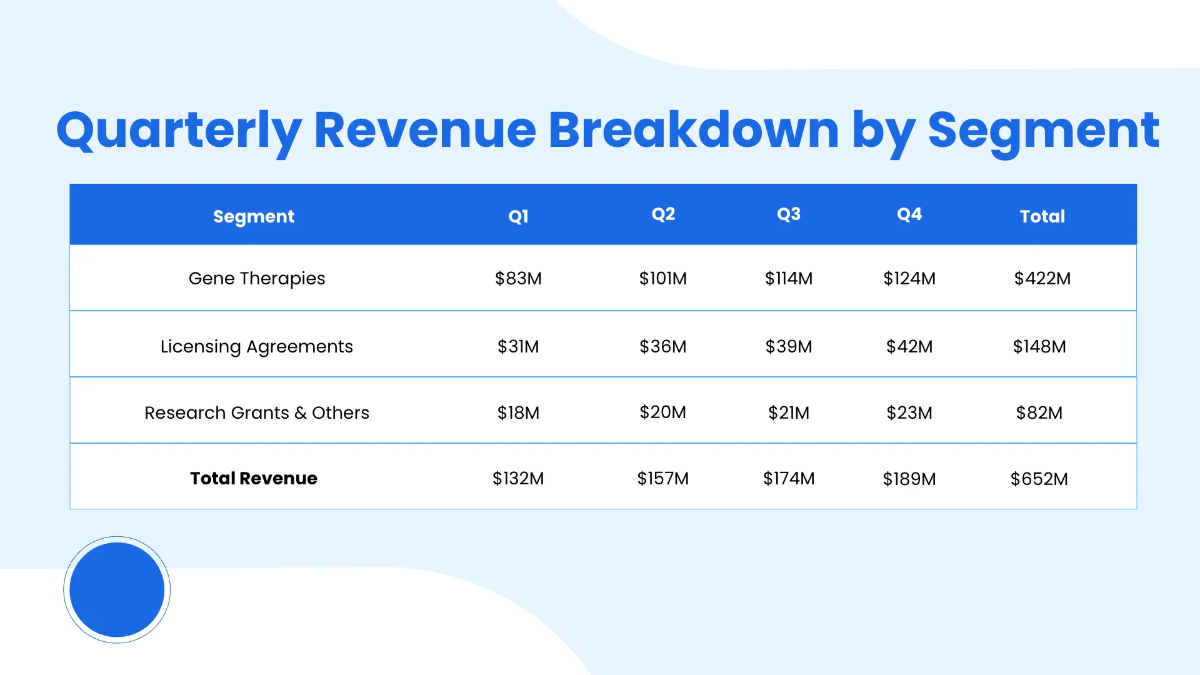Select the Q3 column header
Viewport: 1200px width, 675px height.
[789, 215]
